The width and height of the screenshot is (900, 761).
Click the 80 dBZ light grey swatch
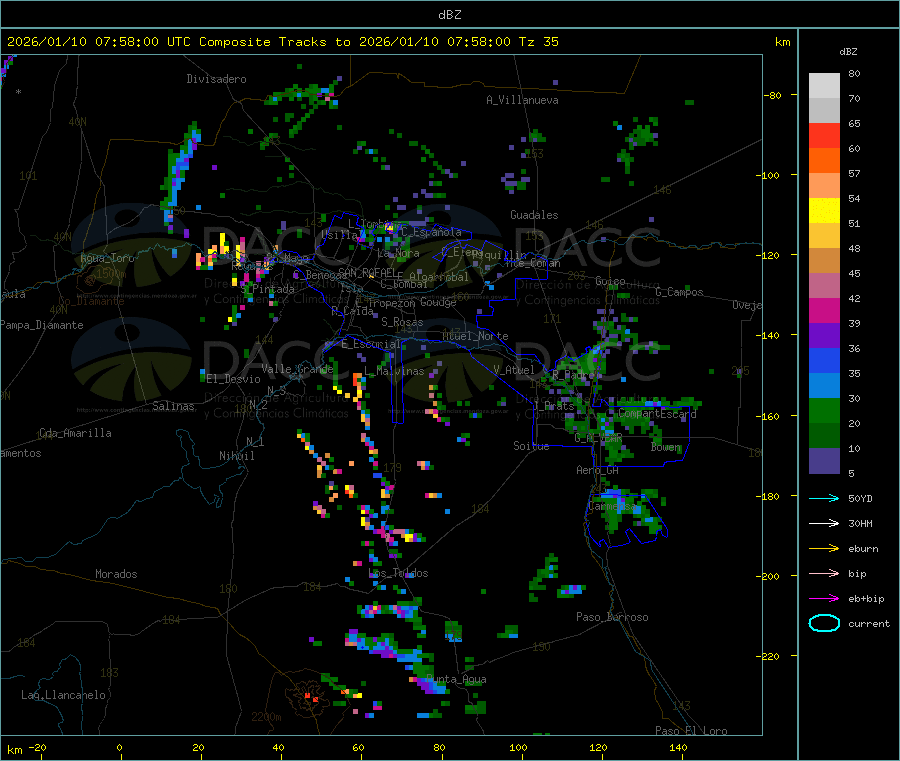click(824, 86)
